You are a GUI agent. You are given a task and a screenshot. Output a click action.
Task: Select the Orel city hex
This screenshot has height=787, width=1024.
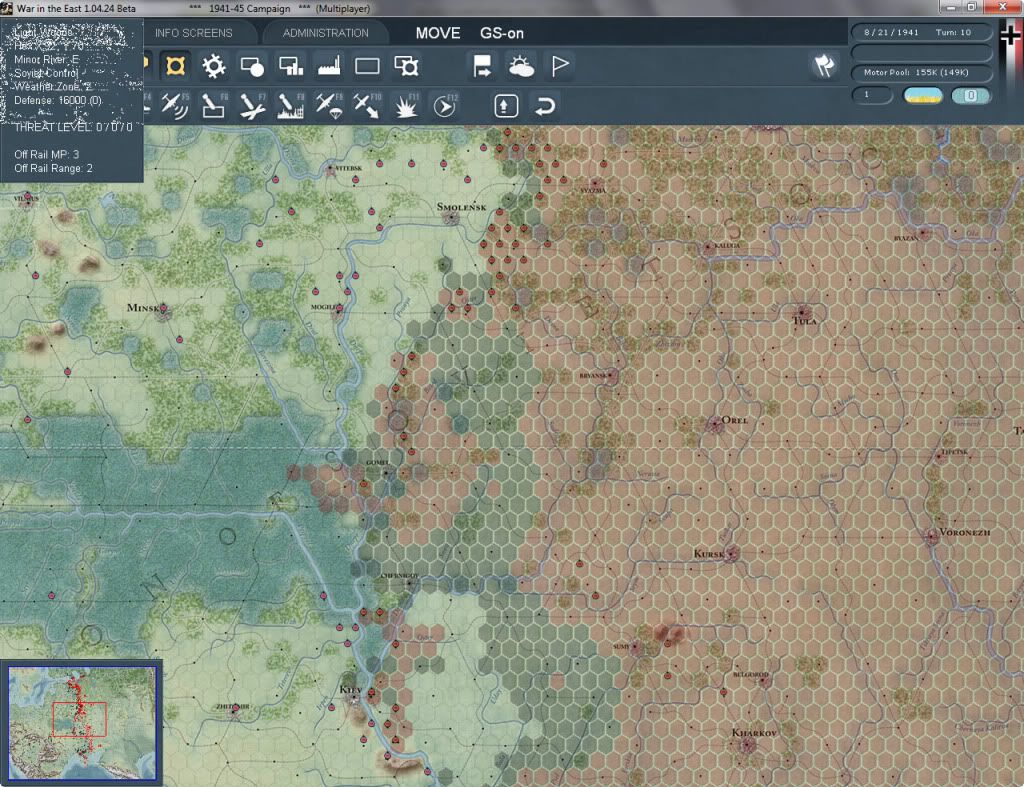pyautogui.click(x=715, y=425)
